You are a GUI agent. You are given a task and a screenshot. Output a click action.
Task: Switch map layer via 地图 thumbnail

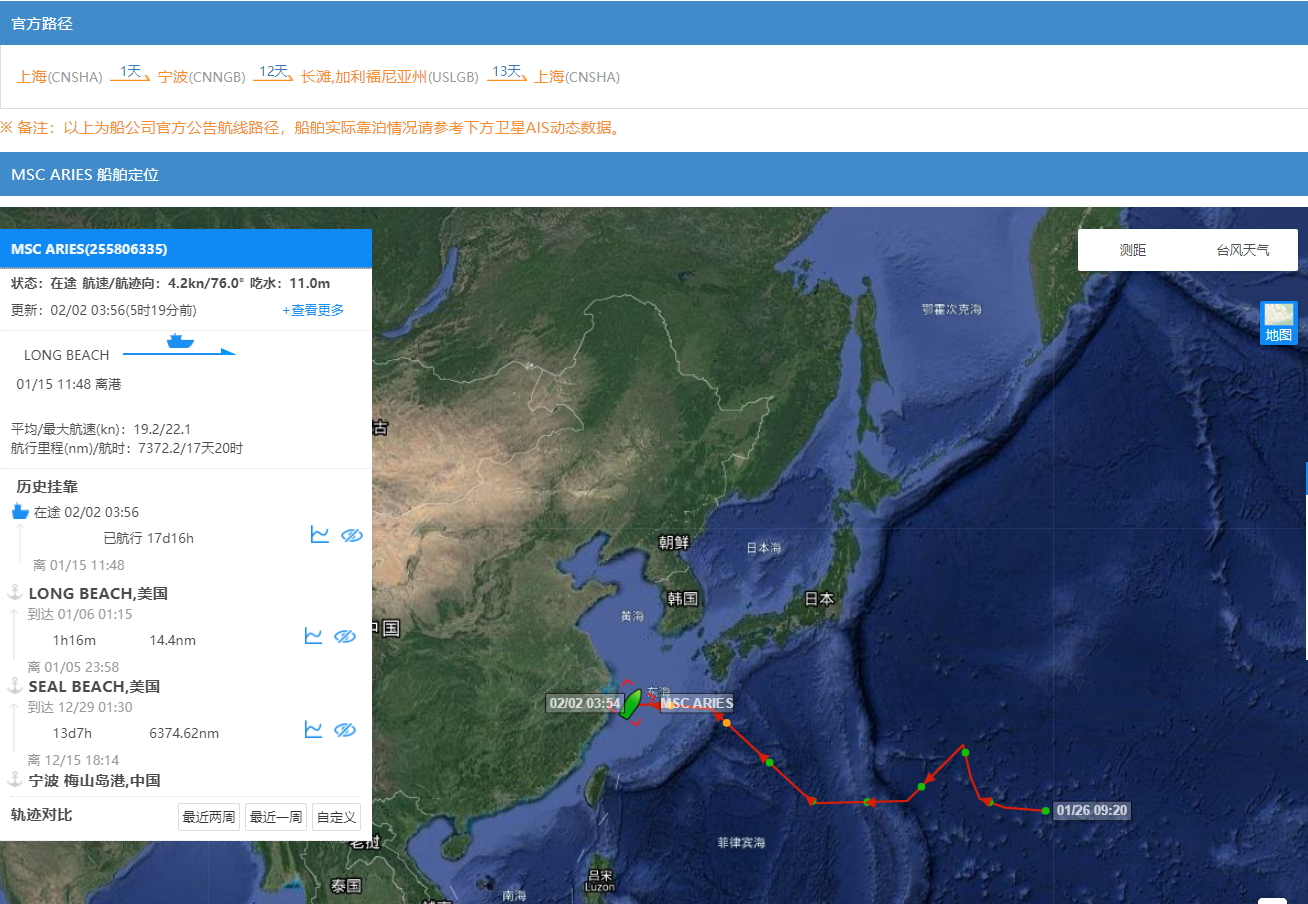[x=1278, y=323]
